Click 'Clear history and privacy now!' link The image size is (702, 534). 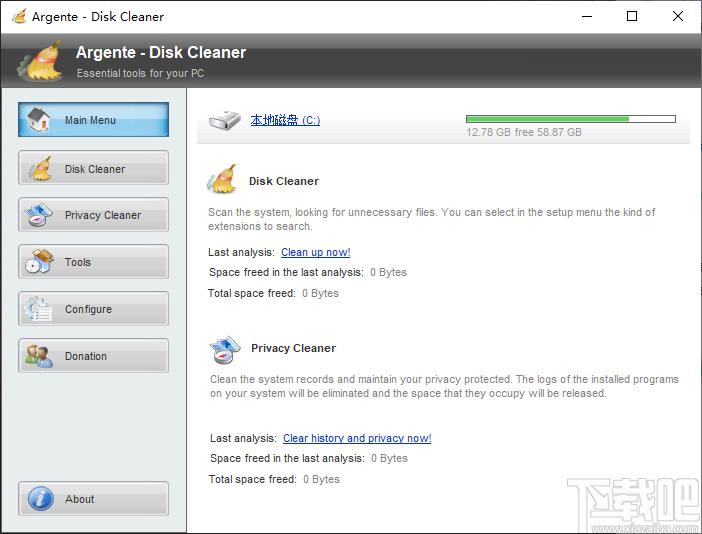coord(357,438)
